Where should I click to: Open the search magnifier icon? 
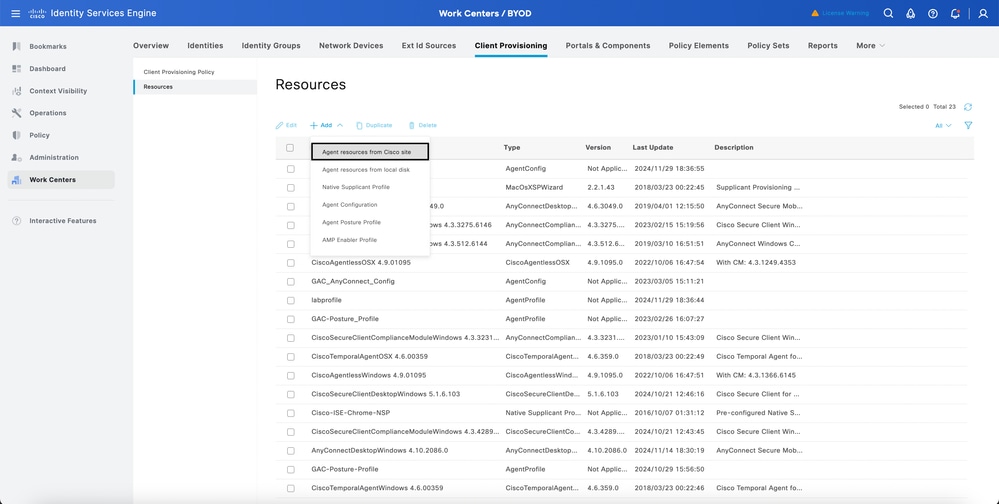click(888, 13)
